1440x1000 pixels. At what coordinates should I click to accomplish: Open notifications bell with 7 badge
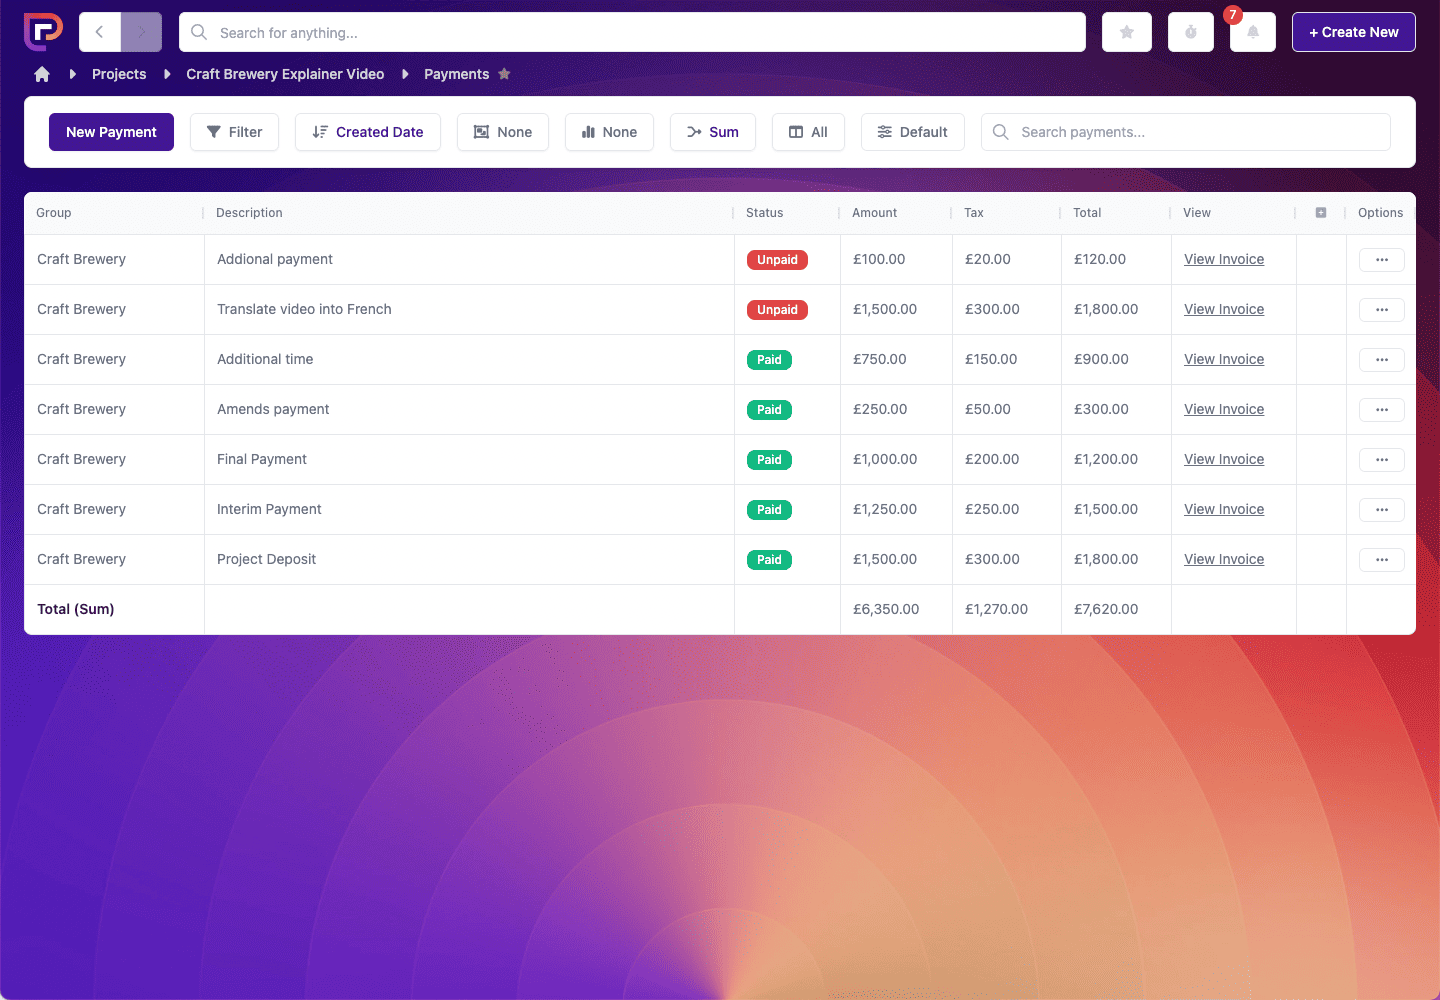pos(1253,32)
